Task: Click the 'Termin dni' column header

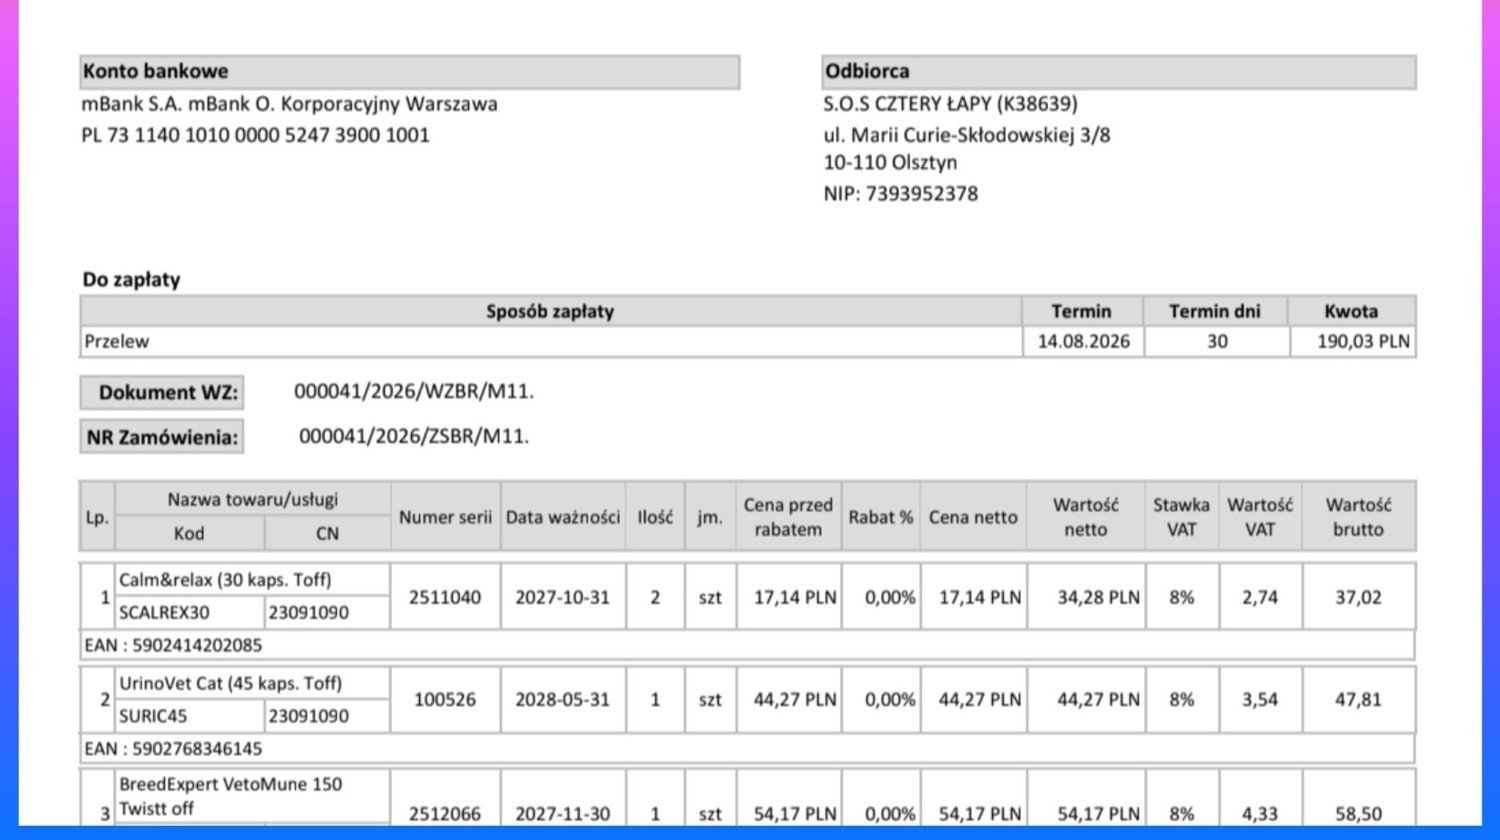Action: pos(1215,311)
